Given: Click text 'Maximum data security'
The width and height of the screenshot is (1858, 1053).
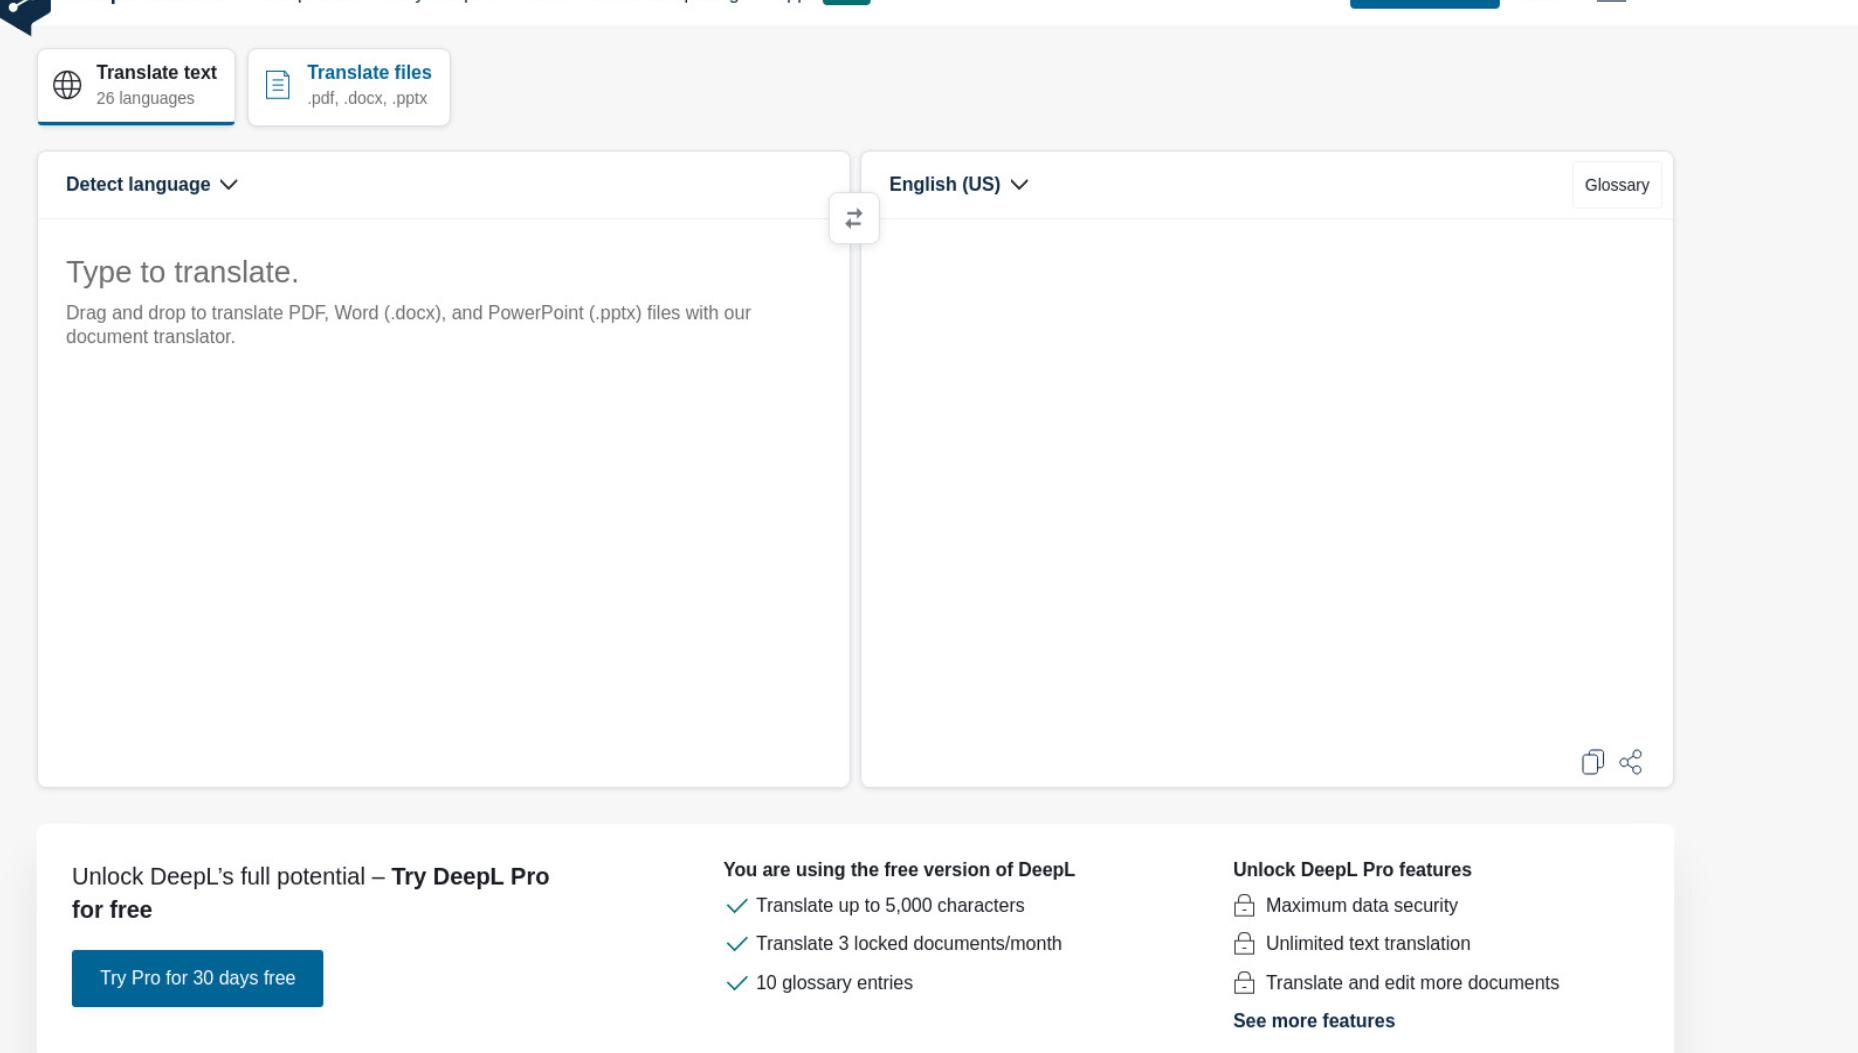Looking at the screenshot, I should pyautogui.click(x=1361, y=905).
